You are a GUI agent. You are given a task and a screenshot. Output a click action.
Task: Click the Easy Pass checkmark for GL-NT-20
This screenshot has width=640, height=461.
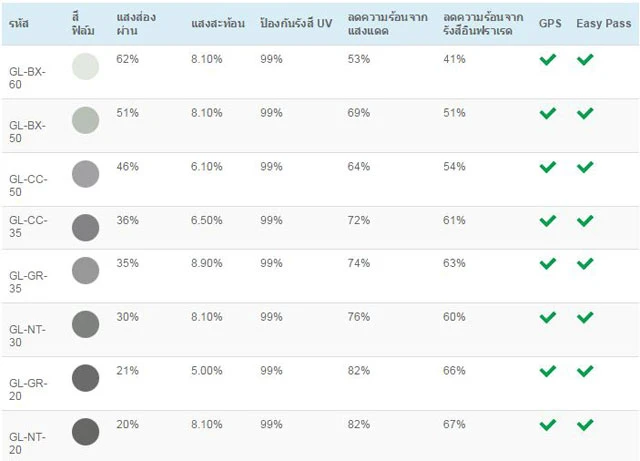point(585,425)
